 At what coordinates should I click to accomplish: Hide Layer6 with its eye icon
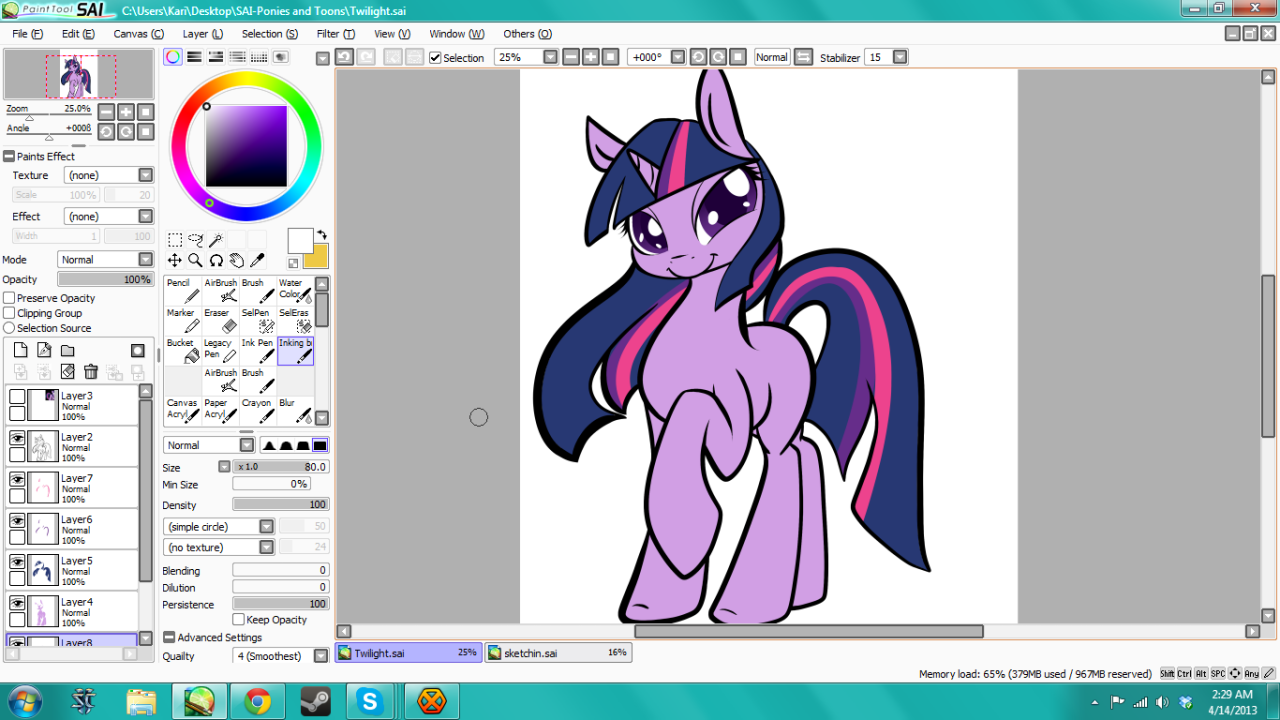tap(17, 520)
